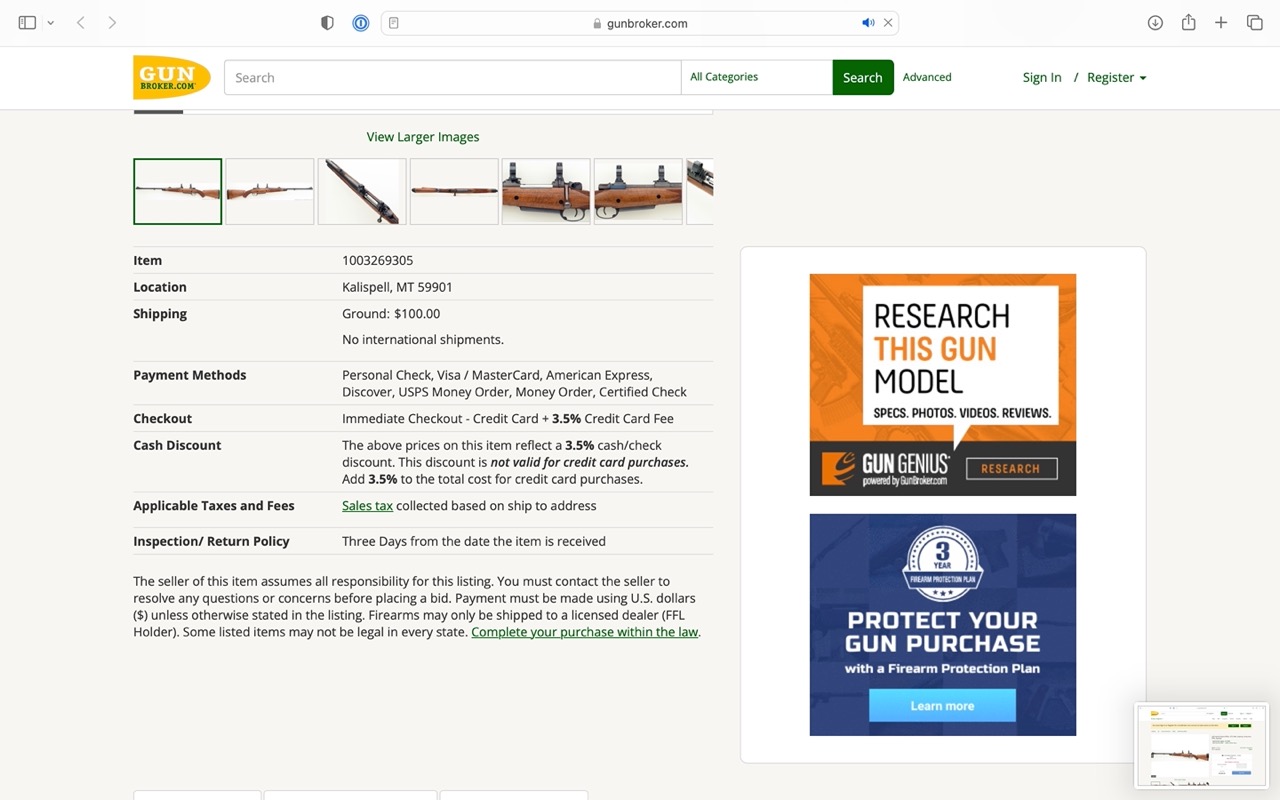
Task: Select the fifth action close-up thumbnail
Action: tap(546, 191)
